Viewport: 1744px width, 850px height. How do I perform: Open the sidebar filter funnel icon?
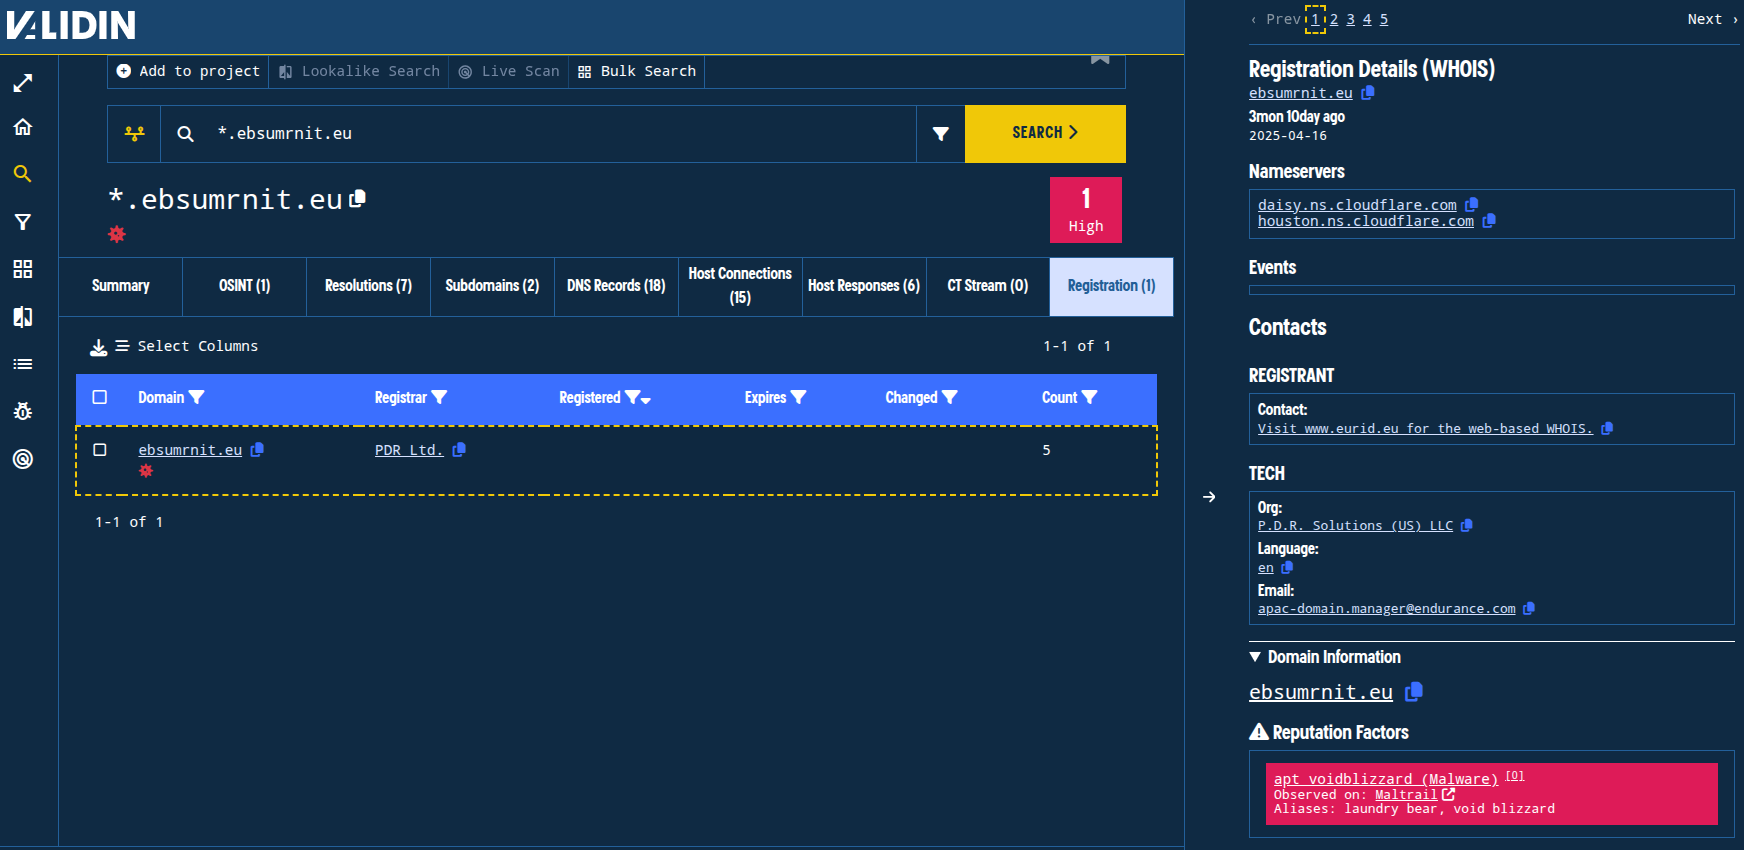tap(23, 222)
